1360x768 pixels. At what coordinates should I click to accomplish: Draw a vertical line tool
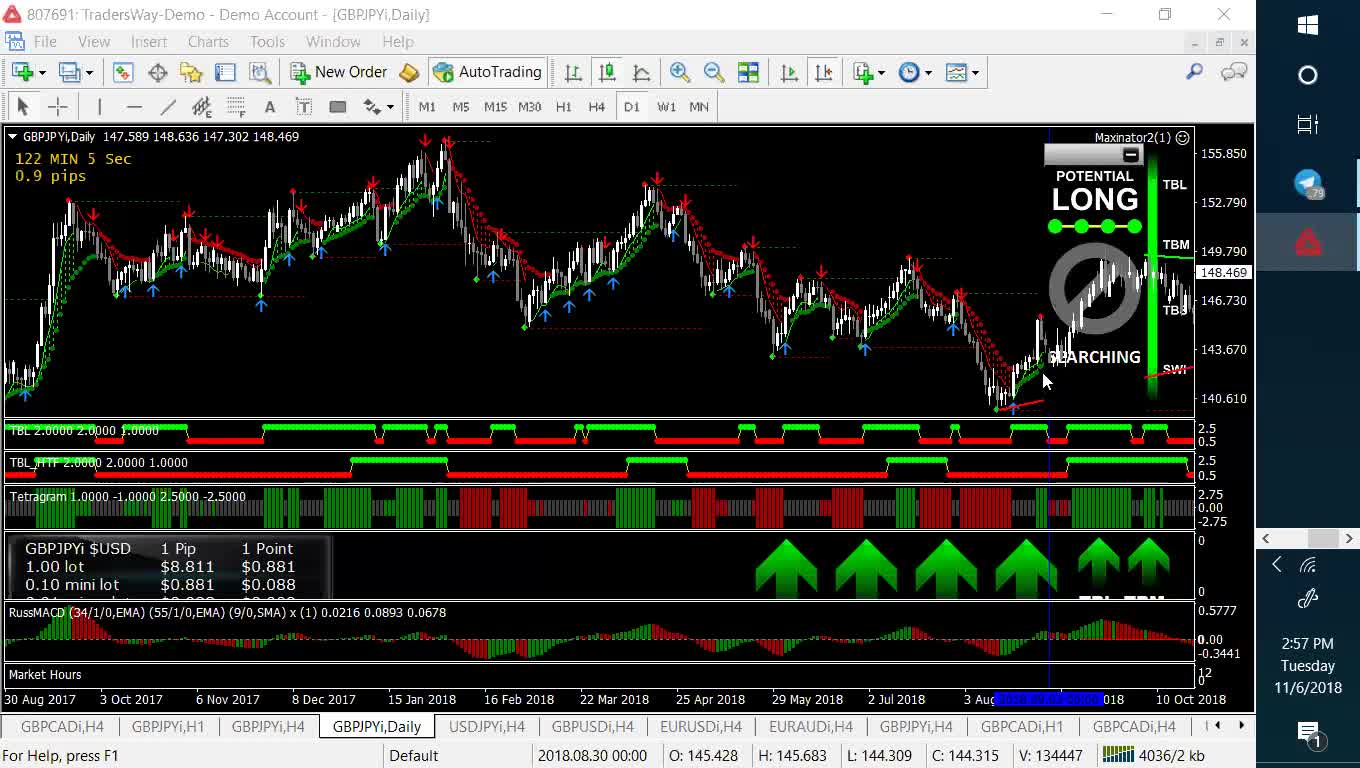coord(99,107)
